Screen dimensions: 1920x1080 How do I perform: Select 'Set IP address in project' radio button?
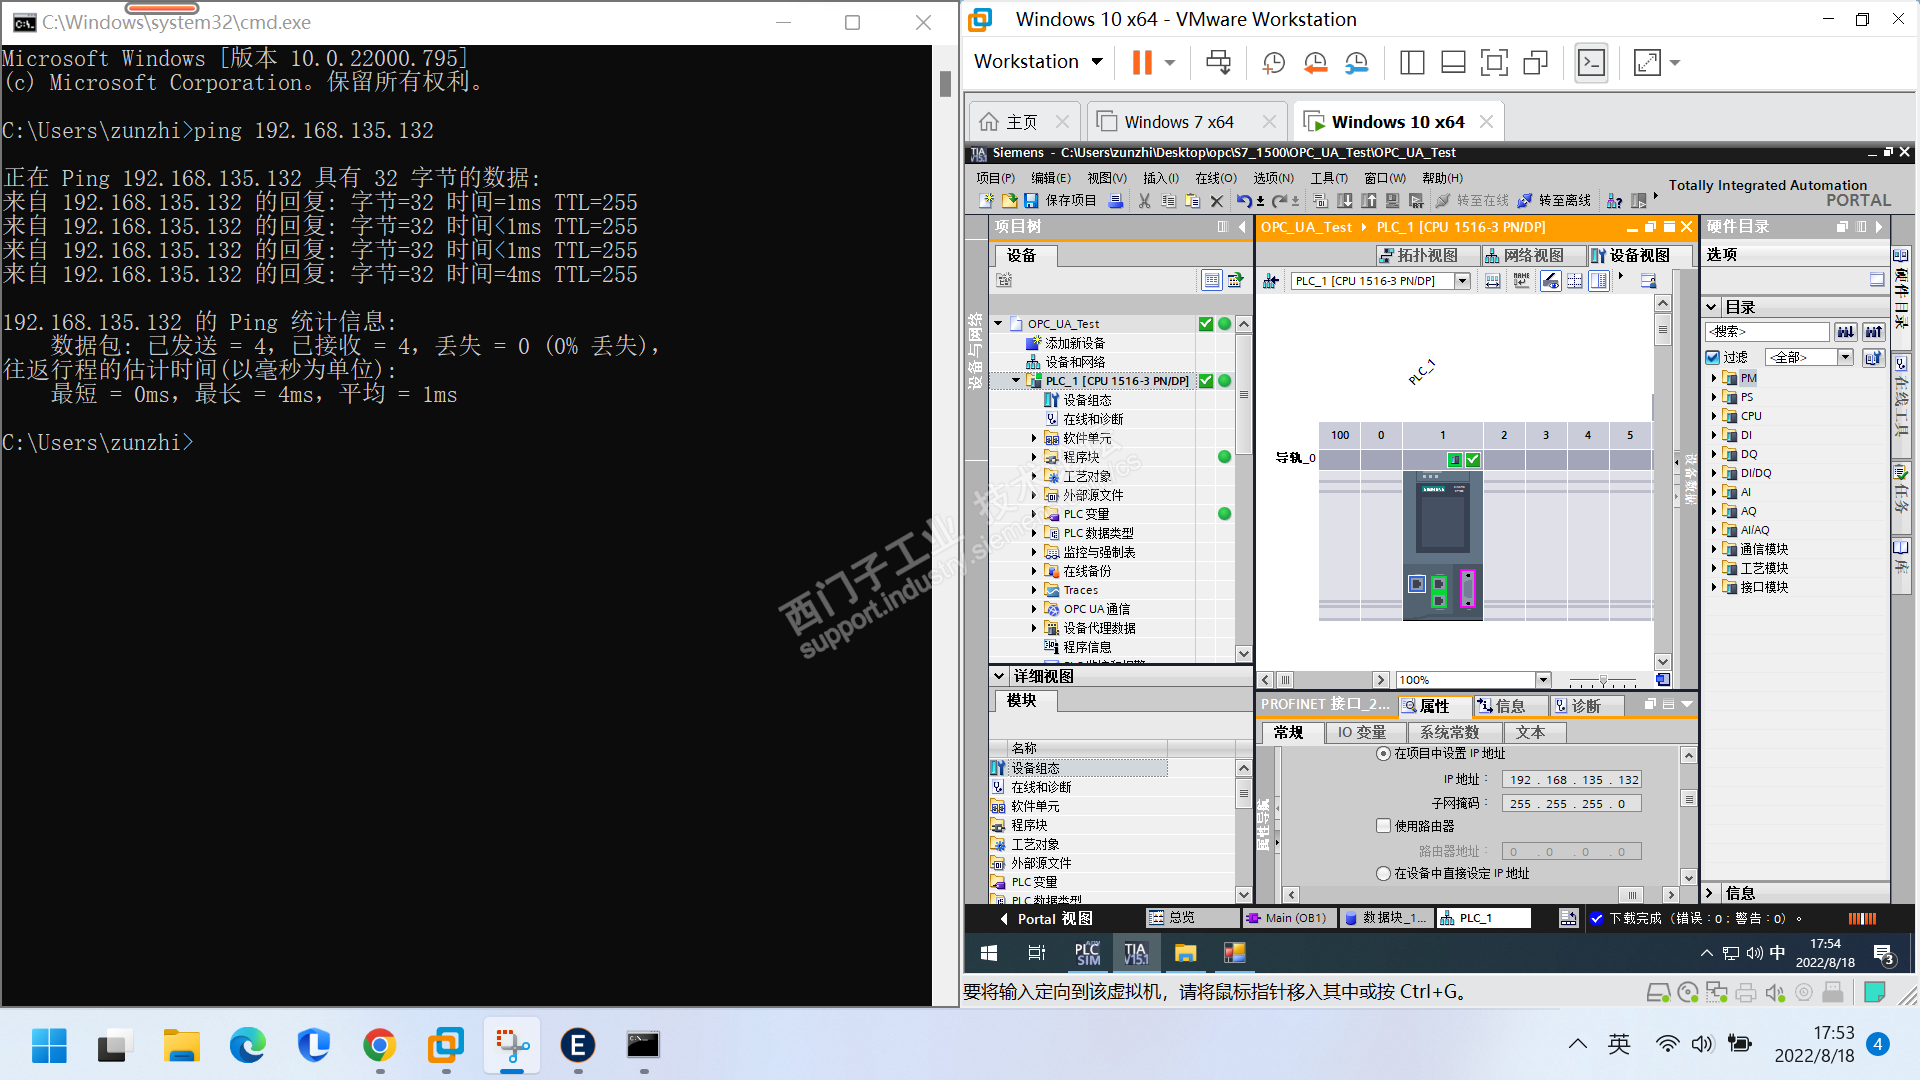[1383, 754]
